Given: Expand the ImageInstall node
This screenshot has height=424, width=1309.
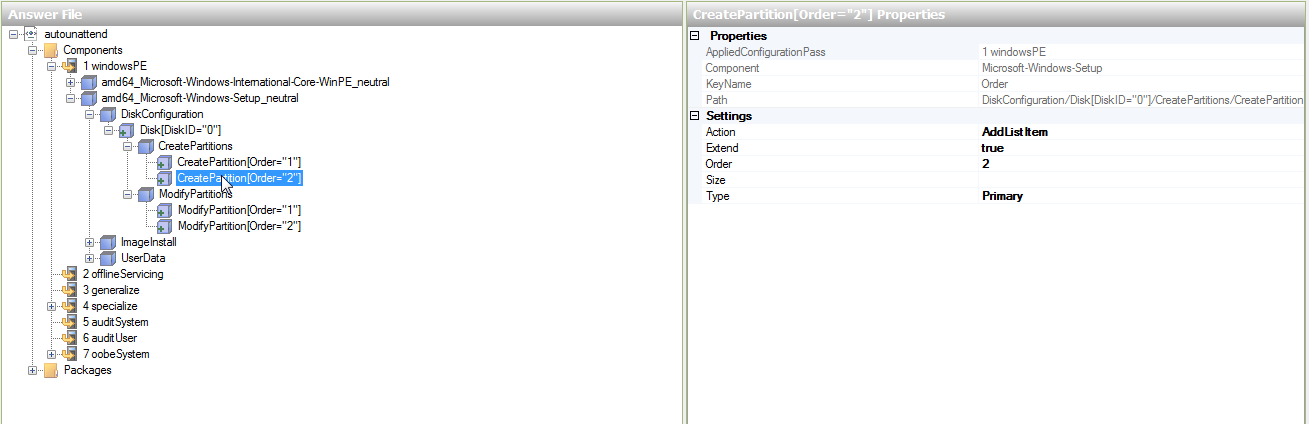Looking at the screenshot, I should pyautogui.click(x=89, y=242).
